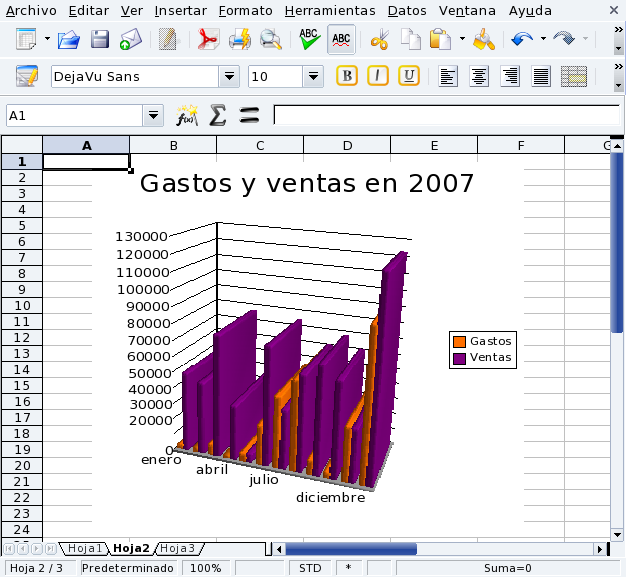Open the Editar menu

[89, 11]
